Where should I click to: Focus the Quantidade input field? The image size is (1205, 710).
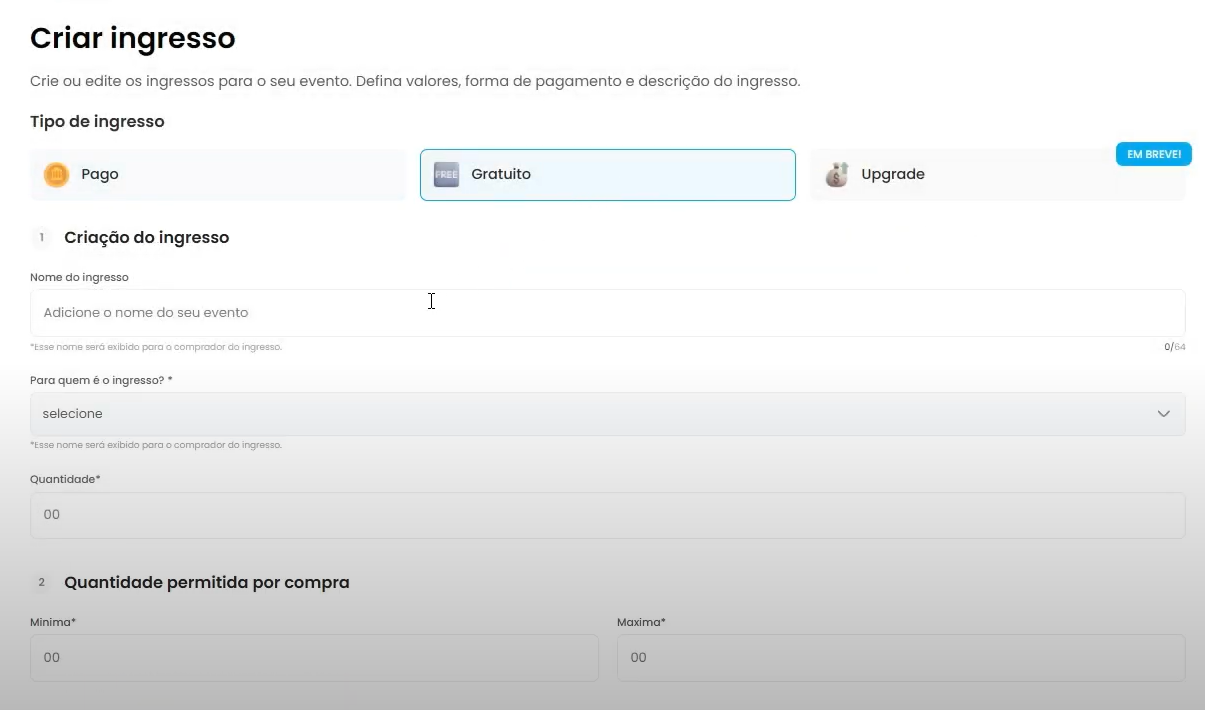tap(608, 515)
